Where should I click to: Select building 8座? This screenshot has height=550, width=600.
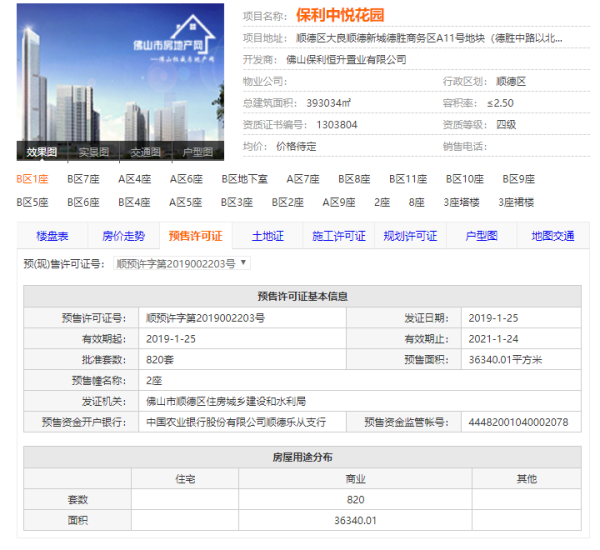[x=417, y=202]
